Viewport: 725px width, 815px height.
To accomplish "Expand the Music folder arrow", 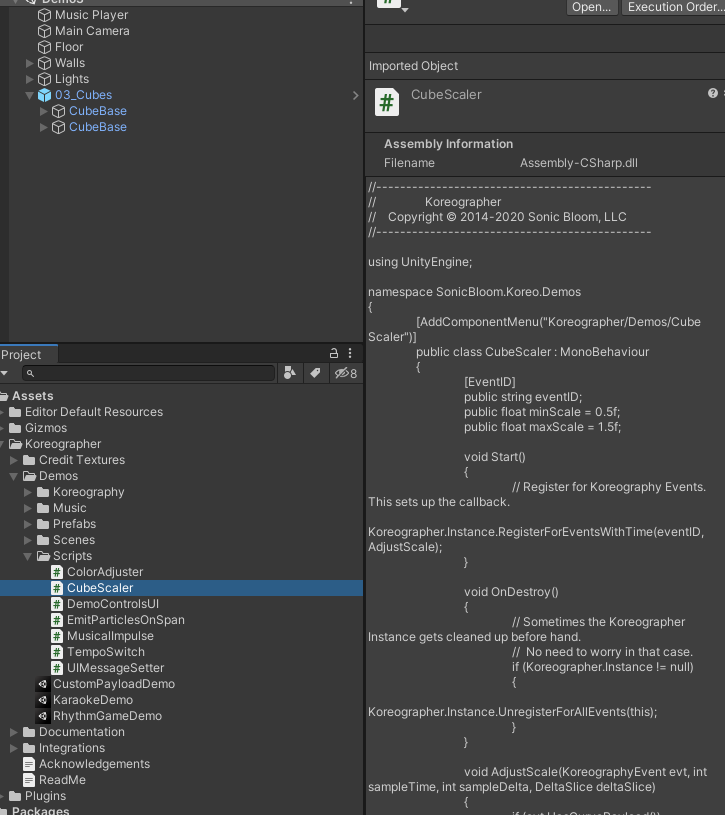I will point(28,508).
